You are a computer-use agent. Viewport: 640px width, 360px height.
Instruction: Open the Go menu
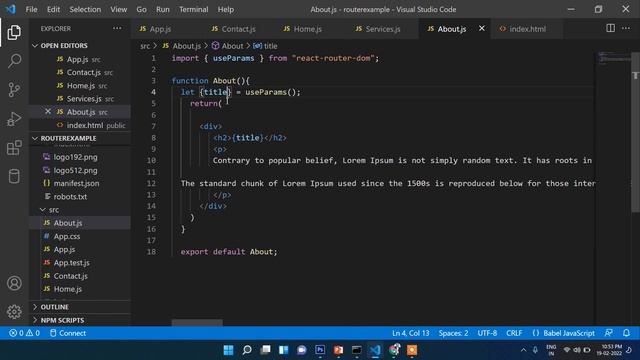[141, 9]
